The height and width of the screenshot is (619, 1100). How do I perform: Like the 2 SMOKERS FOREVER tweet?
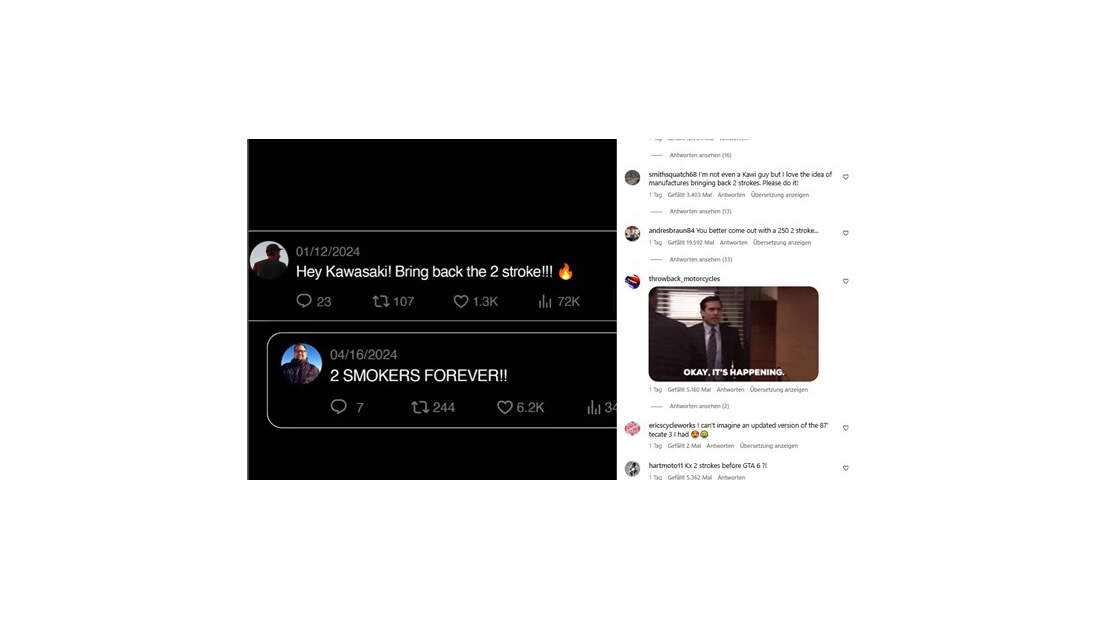tap(504, 407)
